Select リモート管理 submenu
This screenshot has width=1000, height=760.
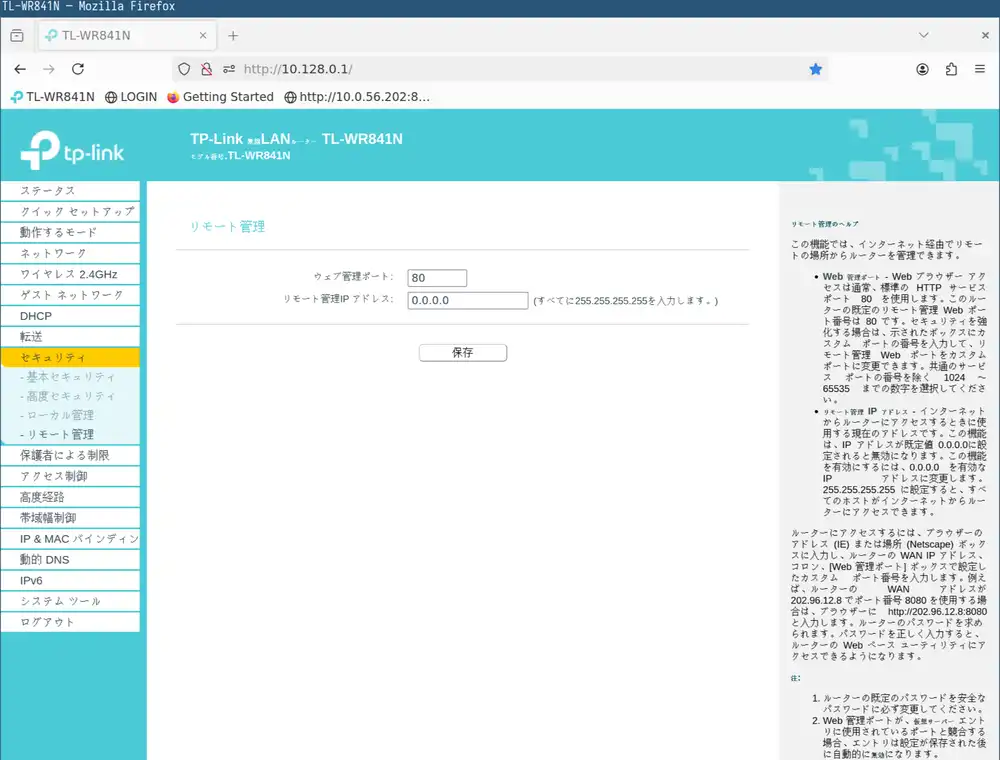point(57,434)
